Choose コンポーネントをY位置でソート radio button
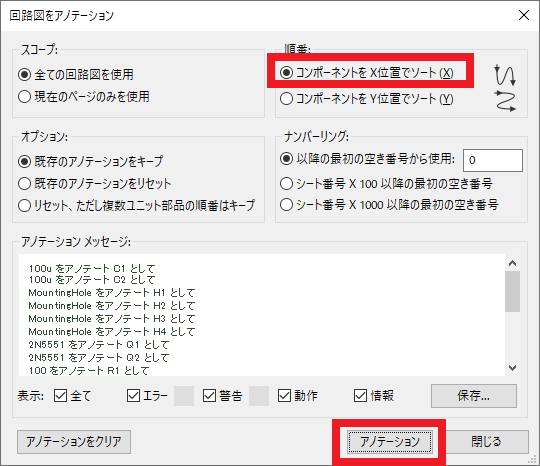This screenshot has height=466, width=540. (x=367, y=99)
